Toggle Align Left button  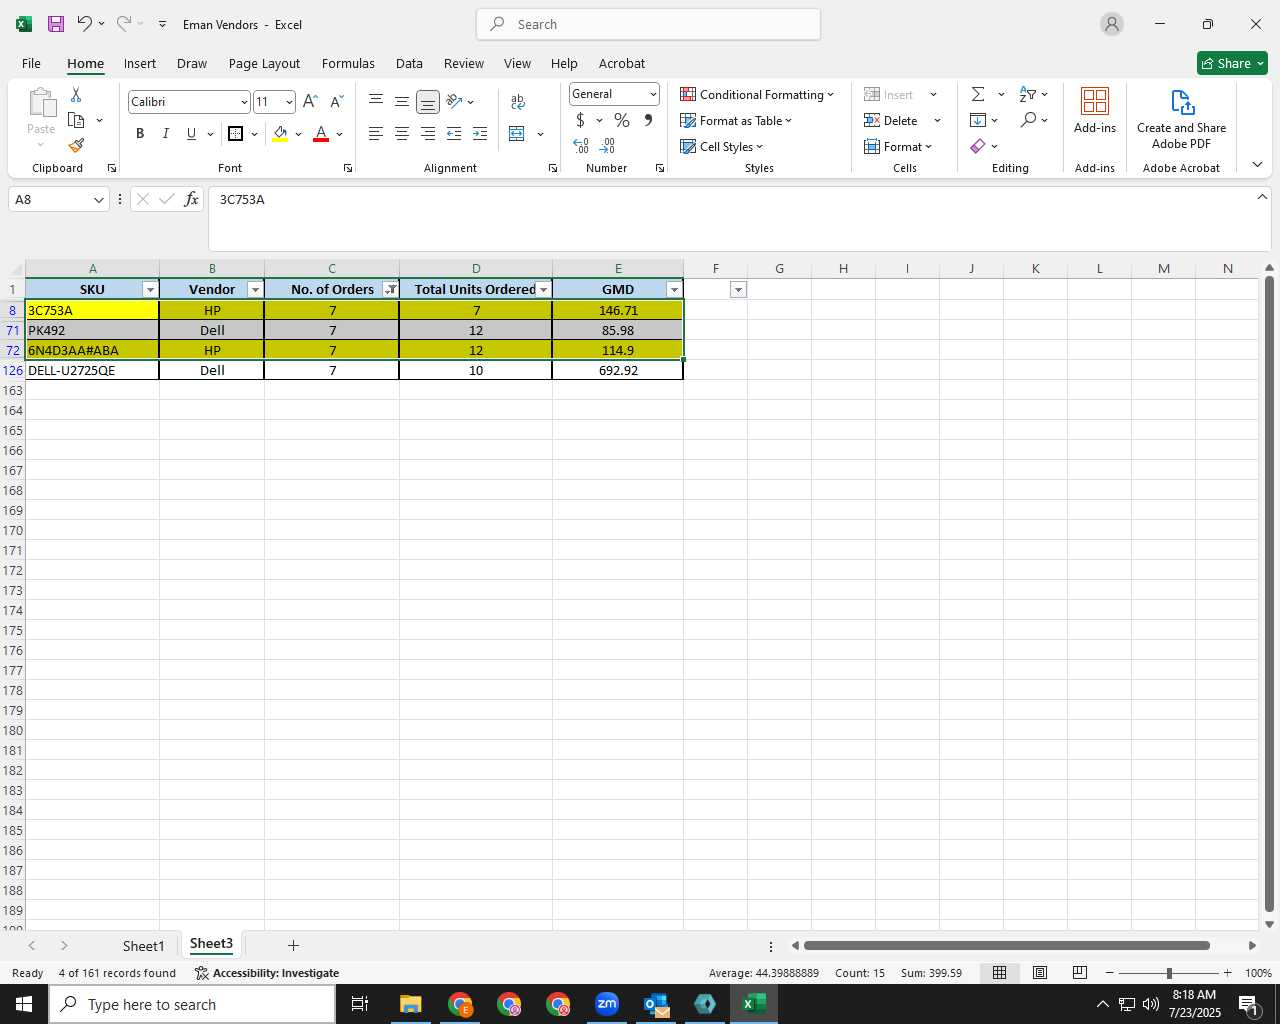click(x=376, y=134)
